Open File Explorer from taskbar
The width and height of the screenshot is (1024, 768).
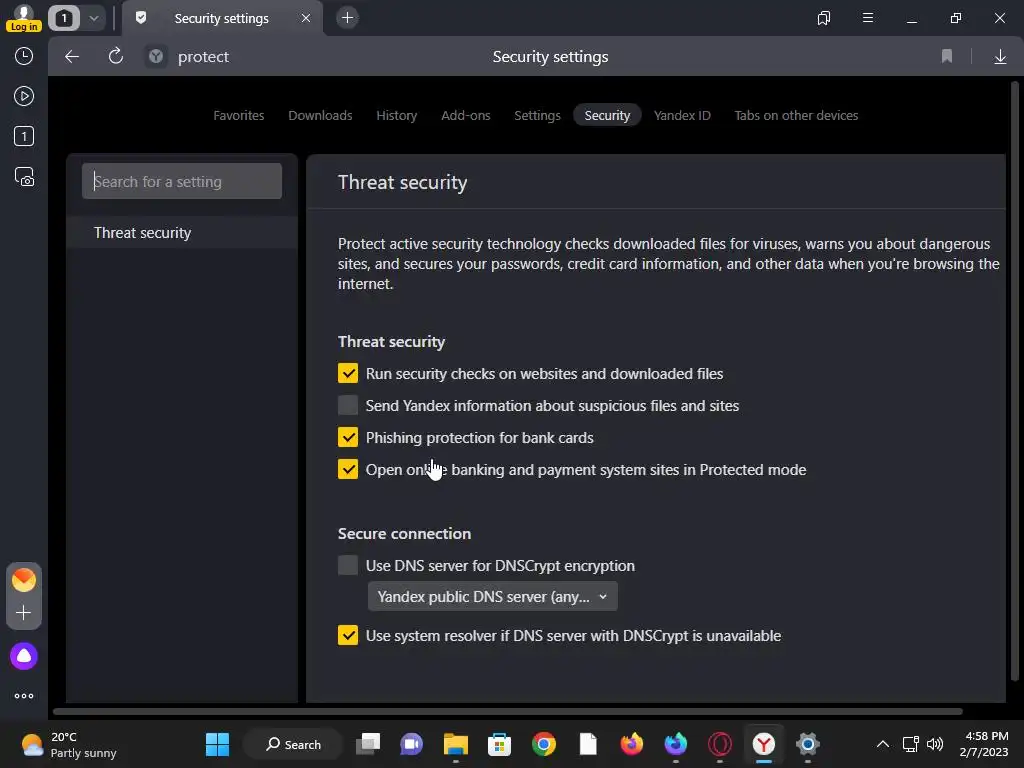tap(456, 744)
